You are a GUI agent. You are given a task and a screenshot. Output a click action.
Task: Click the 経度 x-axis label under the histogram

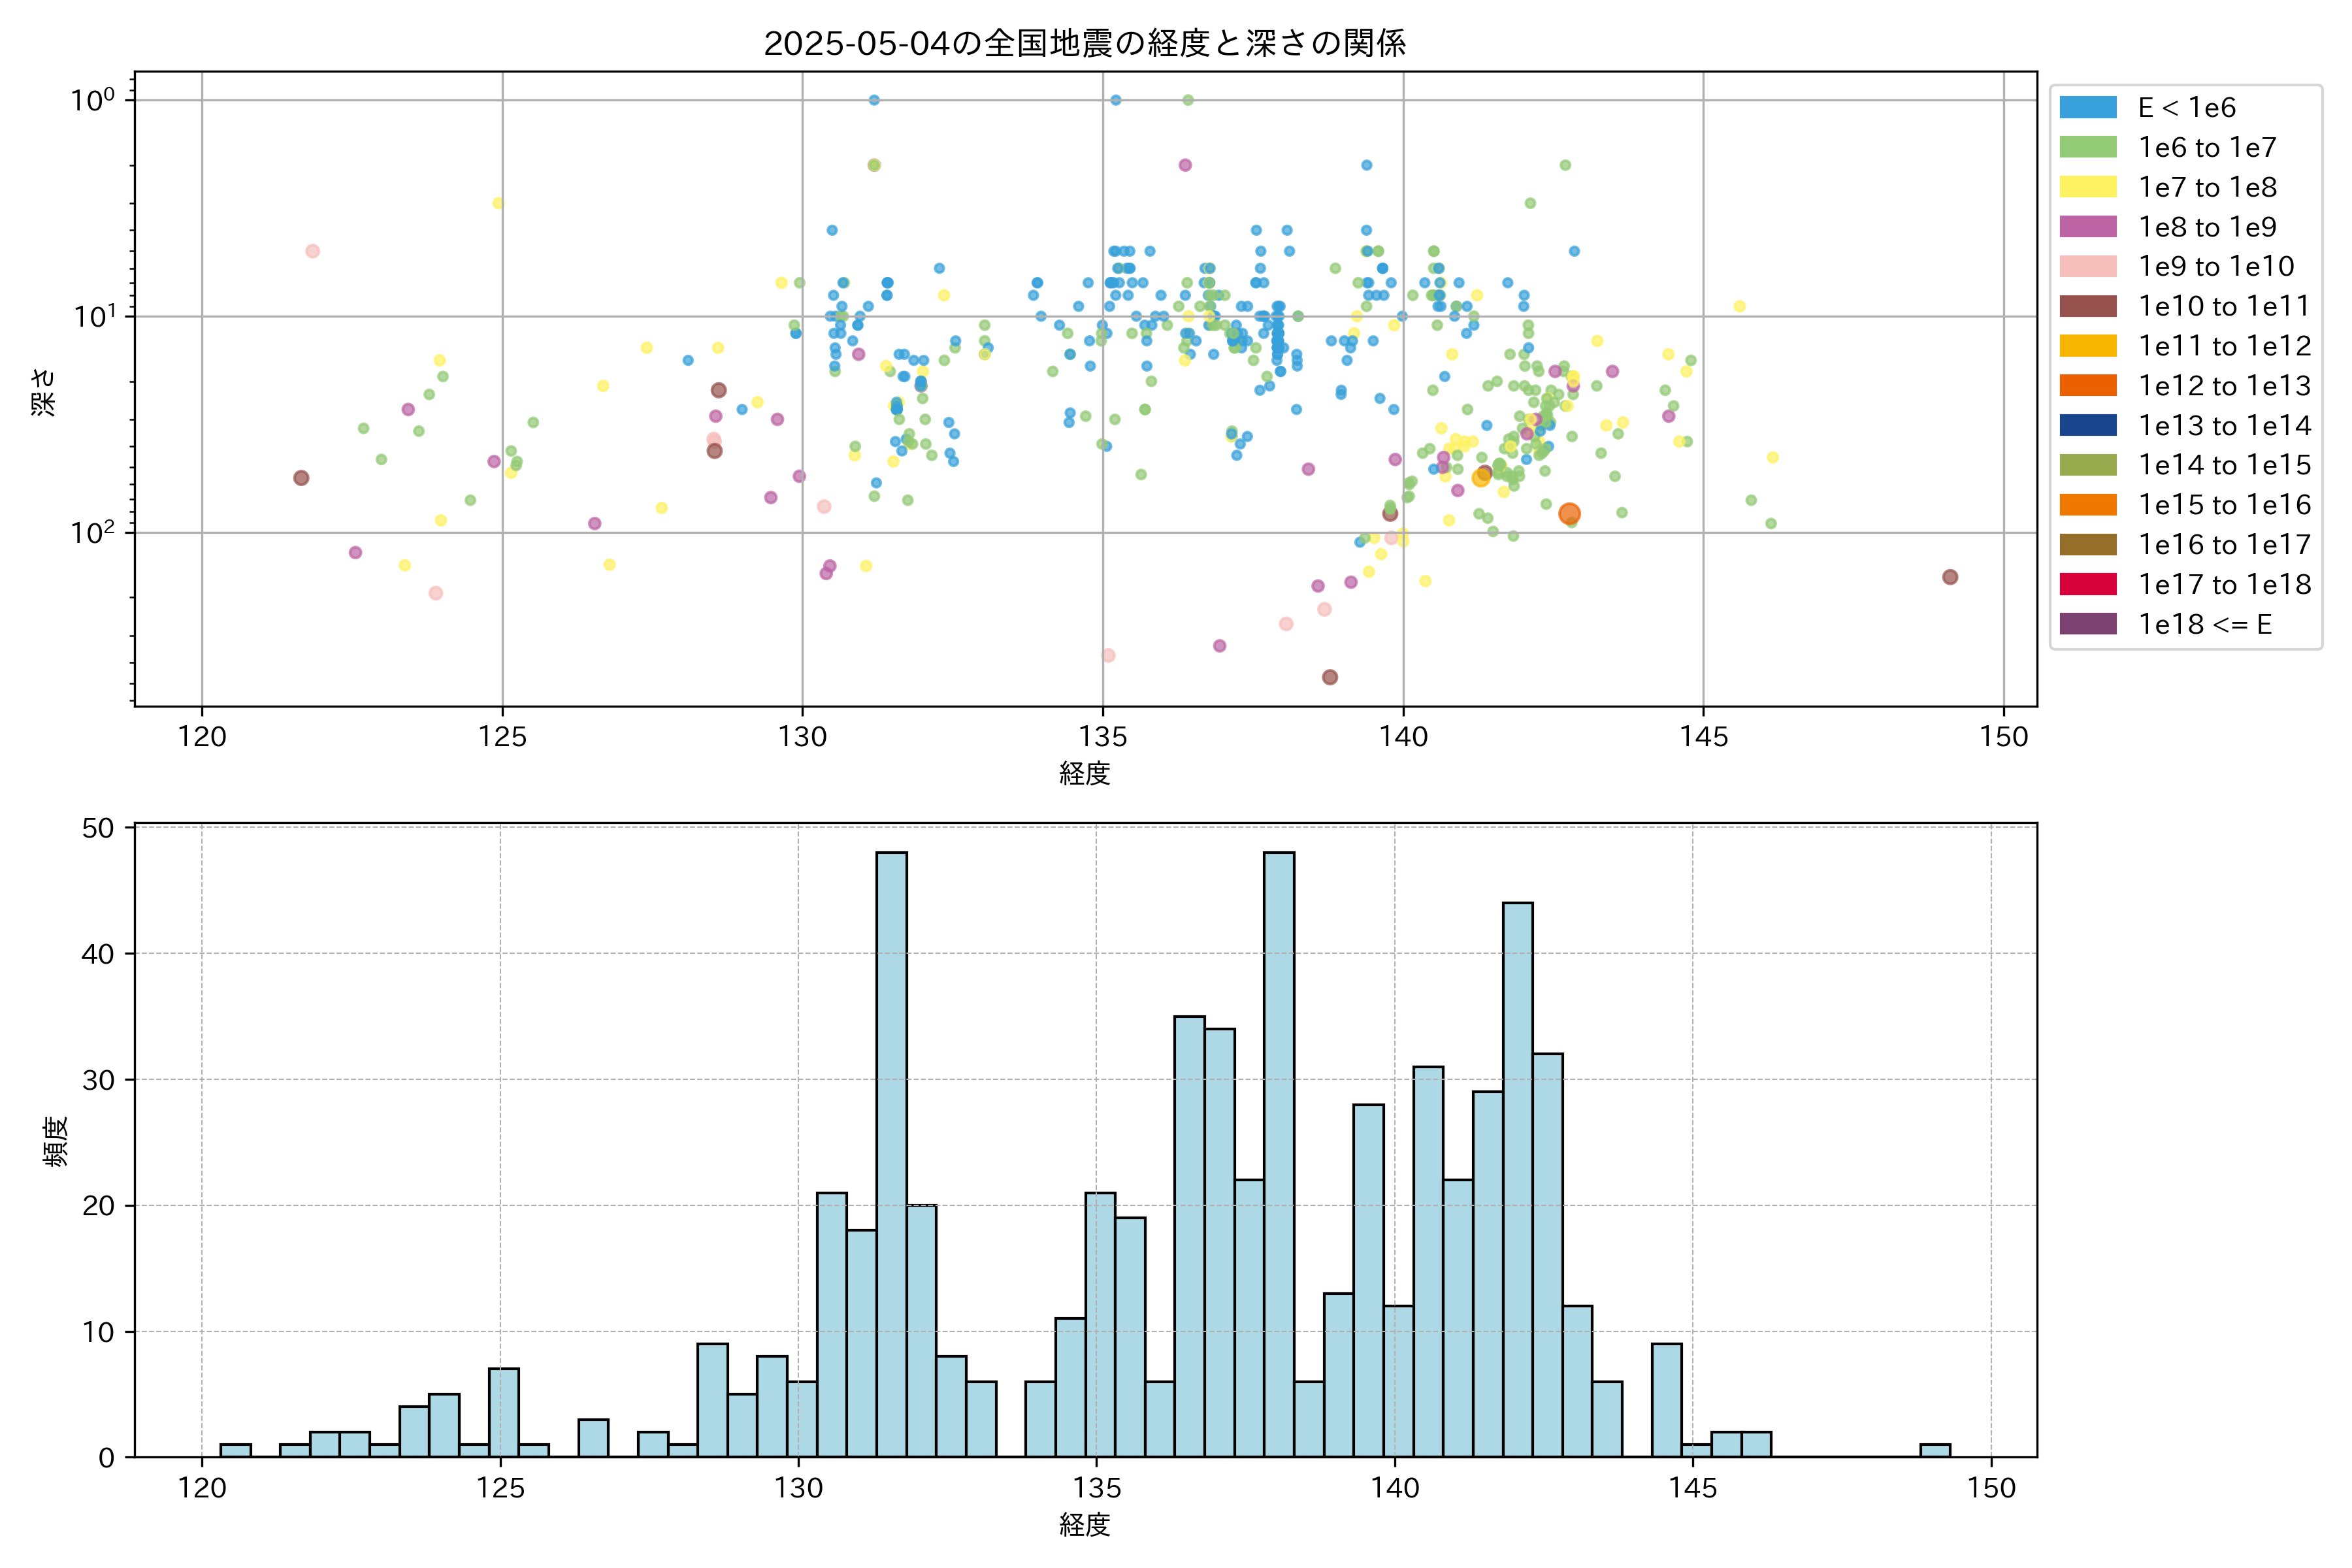point(1084,1525)
